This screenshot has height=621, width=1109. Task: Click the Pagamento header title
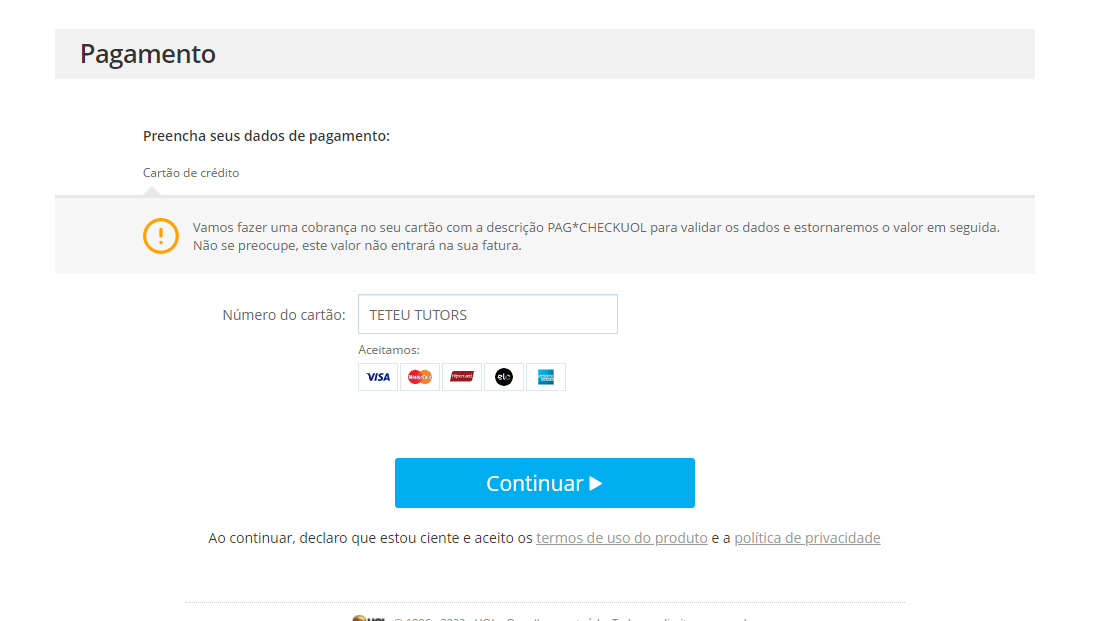point(148,54)
